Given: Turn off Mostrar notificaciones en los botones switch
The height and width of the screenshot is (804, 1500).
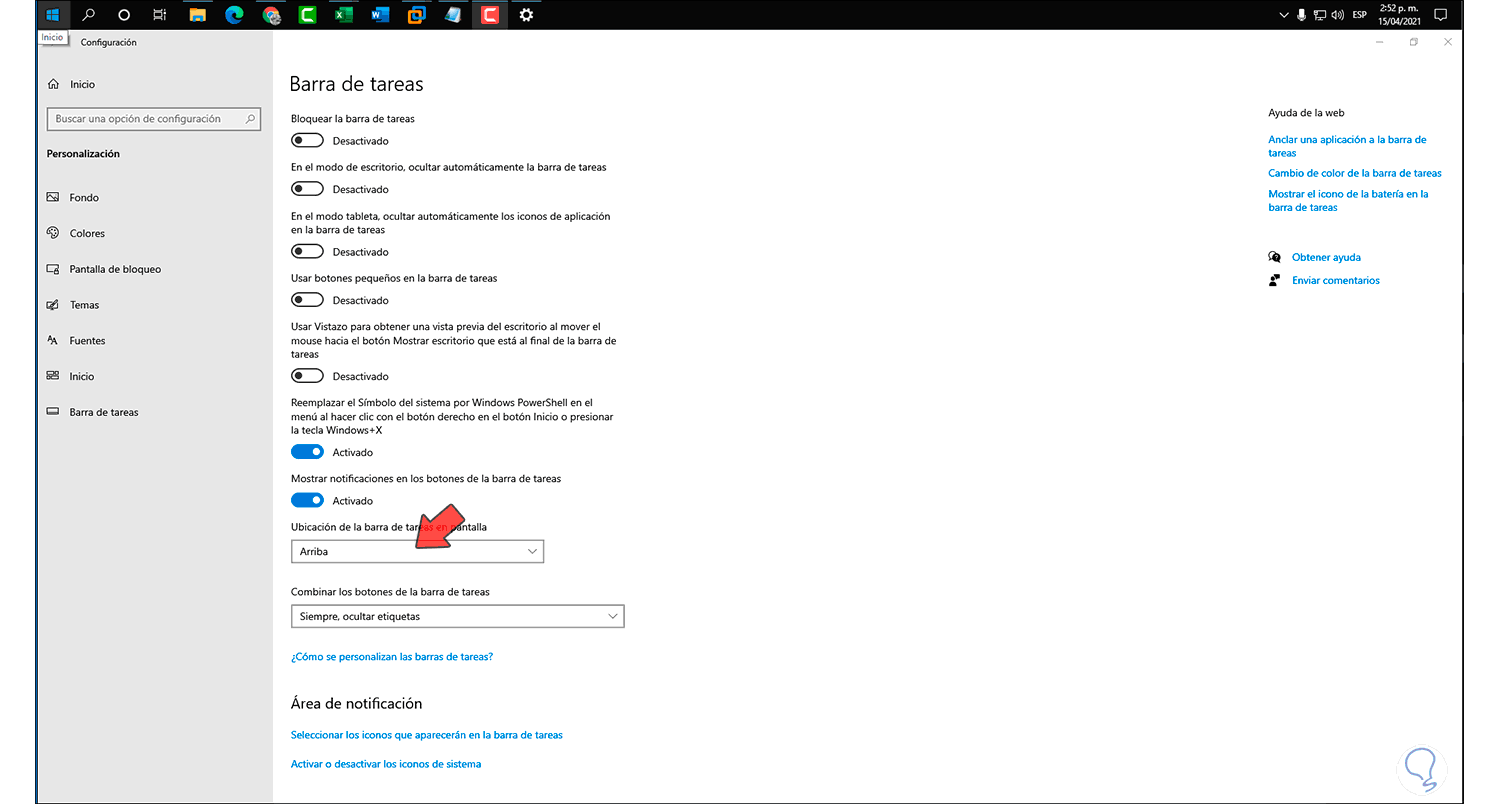Looking at the screenshot, I should 307,500.
